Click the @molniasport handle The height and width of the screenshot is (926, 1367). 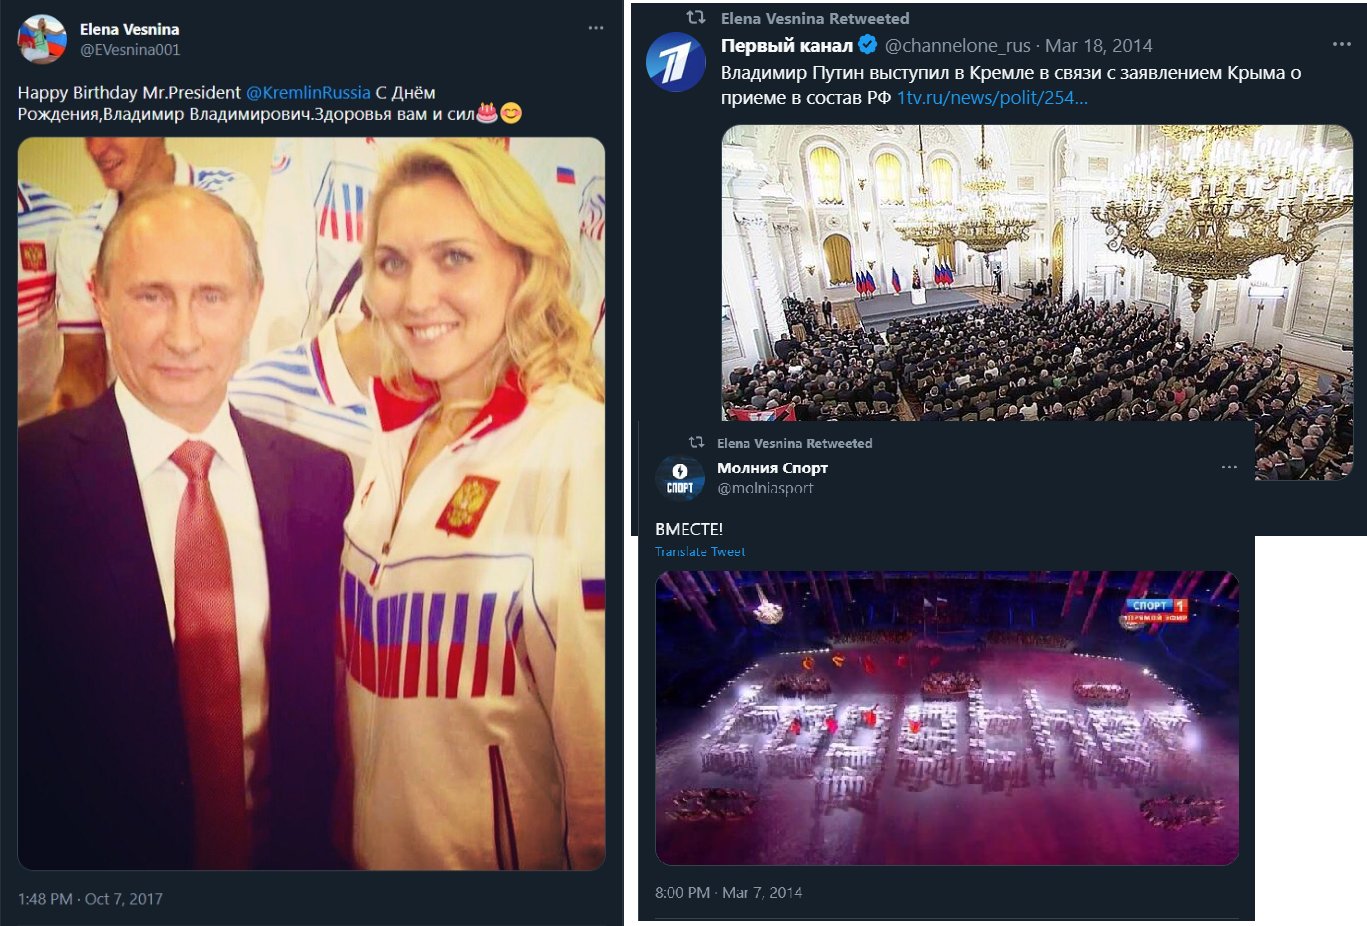[x=765, y=488]
